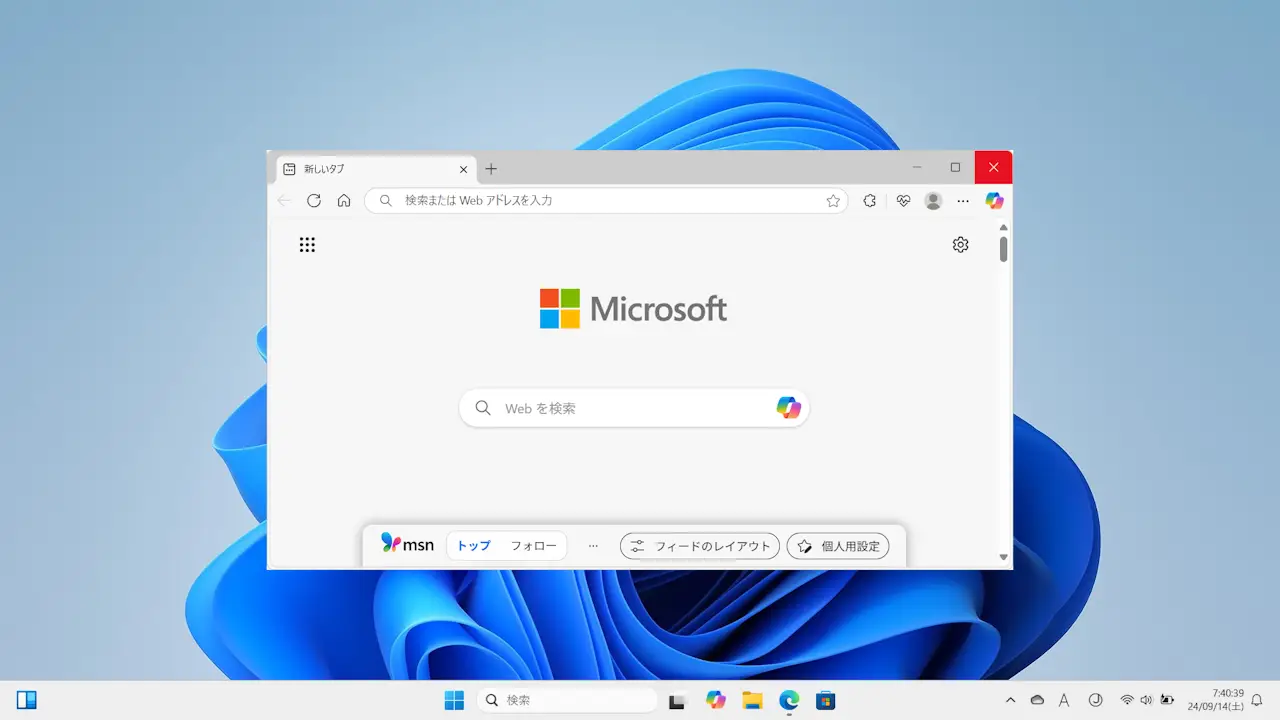
Task: Open File Explorer from the taskbar
Action: [752, 700]
